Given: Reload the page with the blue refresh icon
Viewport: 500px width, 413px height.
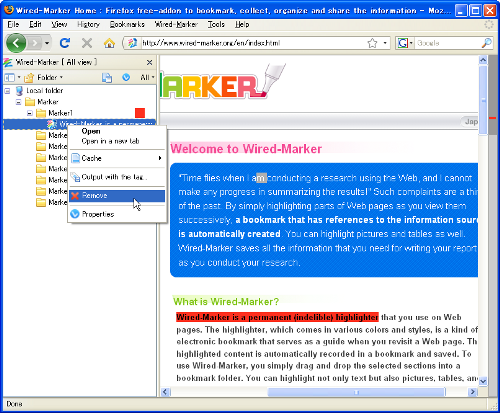Looking at the screenshot, I should pyautogui.click(x=65, y=43).
